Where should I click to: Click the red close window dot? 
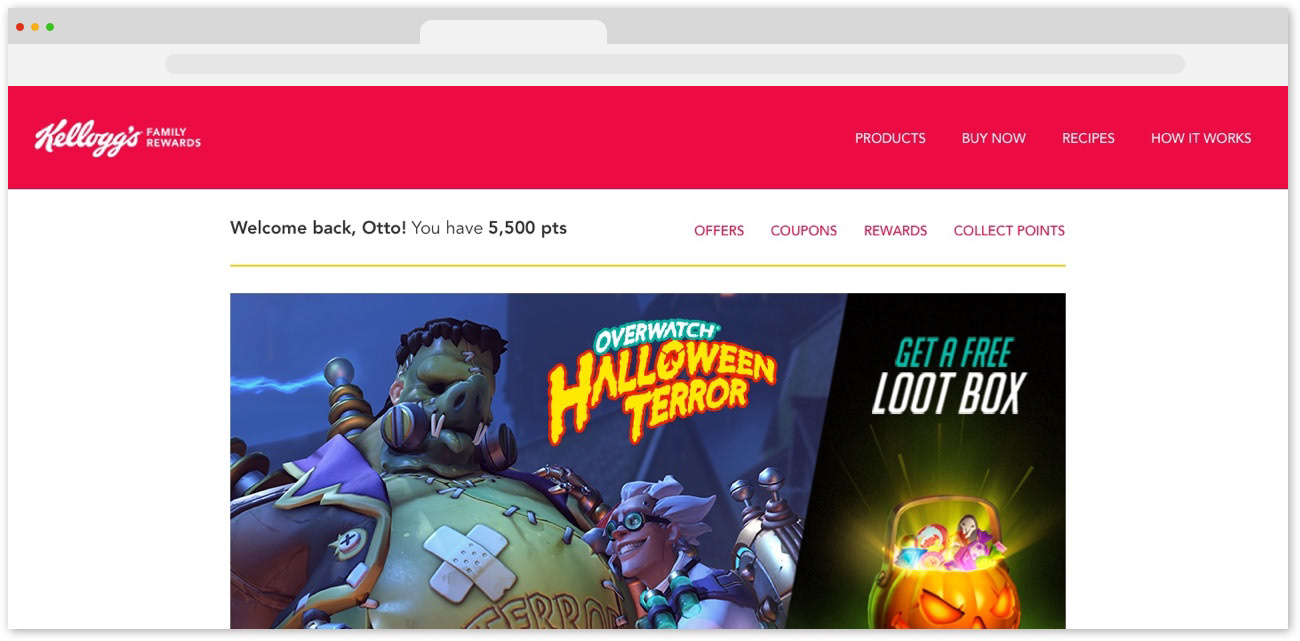tap(20, 27)
